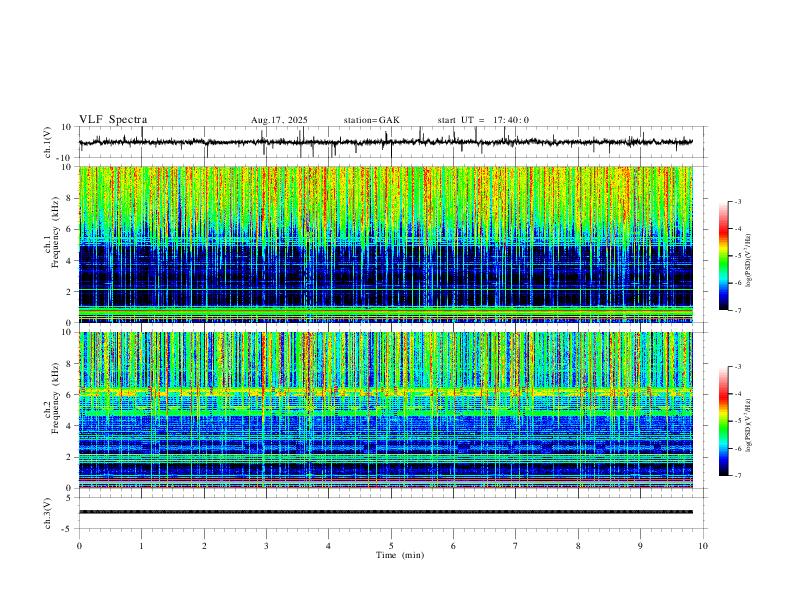Click the "VLF Spectra" plot title
Viewport: 792px width, 612px height.
point(113,120)
